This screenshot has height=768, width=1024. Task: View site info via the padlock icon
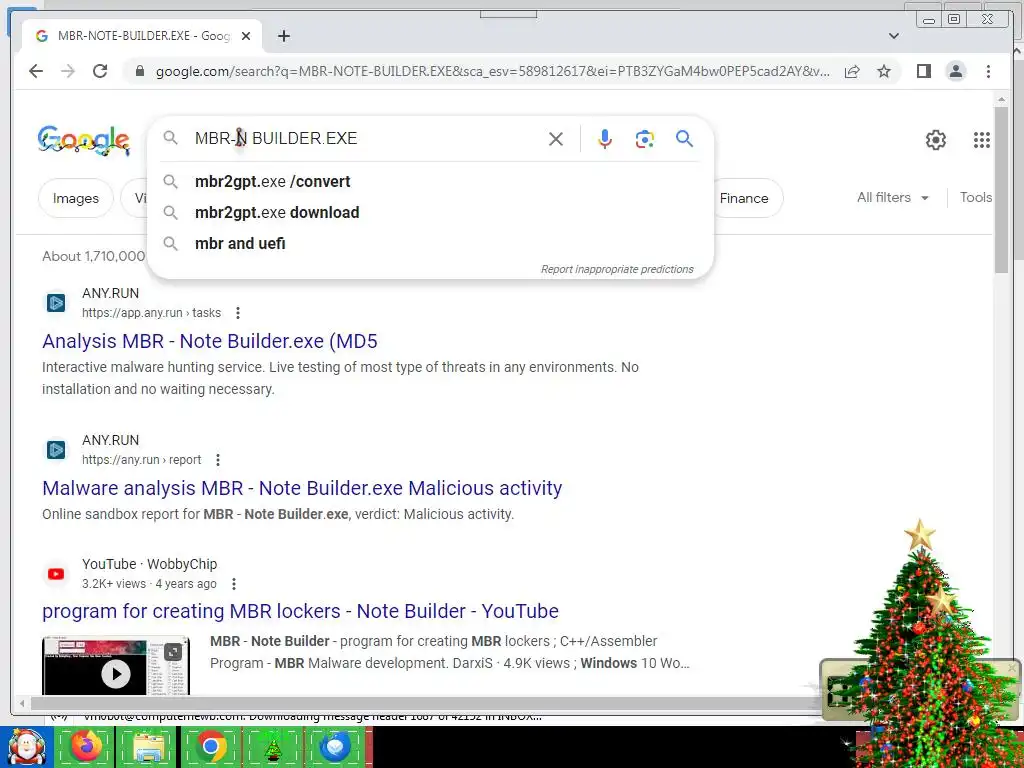coord(139,71)
